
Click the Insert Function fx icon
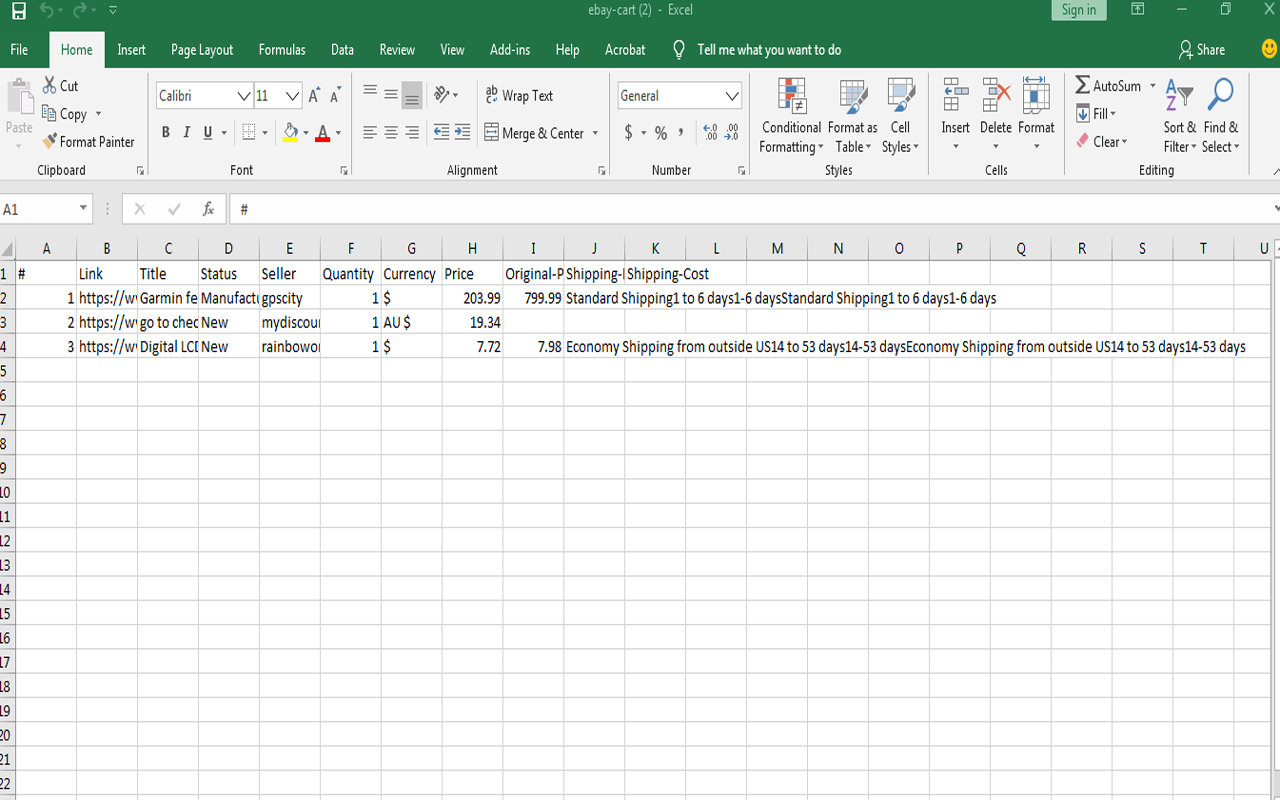(208, 209)
